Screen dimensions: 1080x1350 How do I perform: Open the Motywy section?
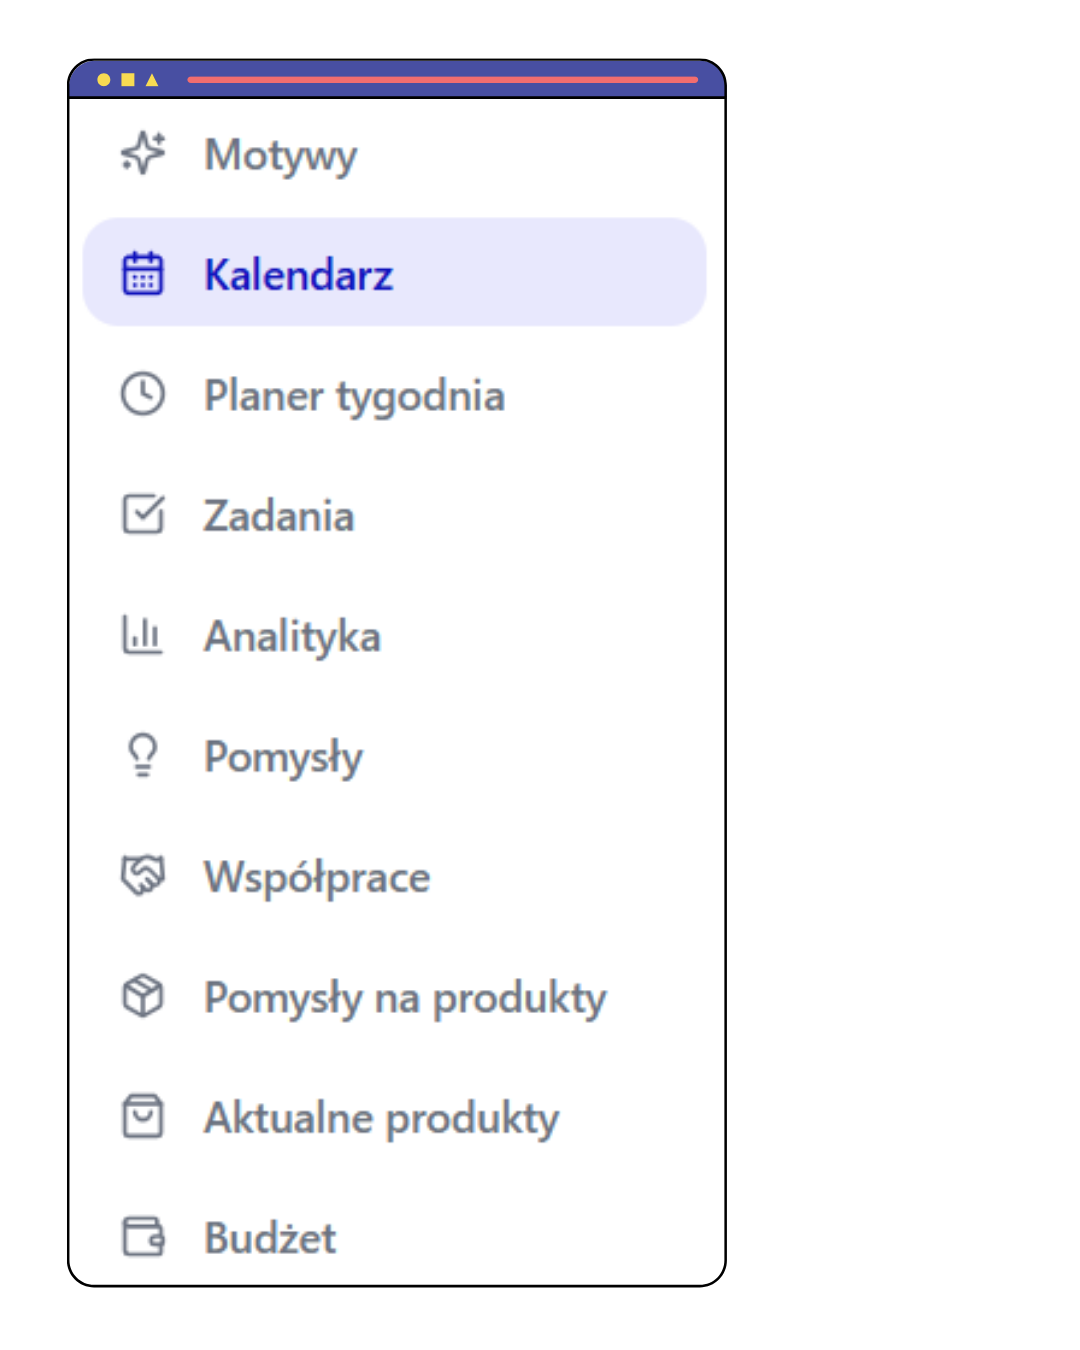tap(280, 155)
